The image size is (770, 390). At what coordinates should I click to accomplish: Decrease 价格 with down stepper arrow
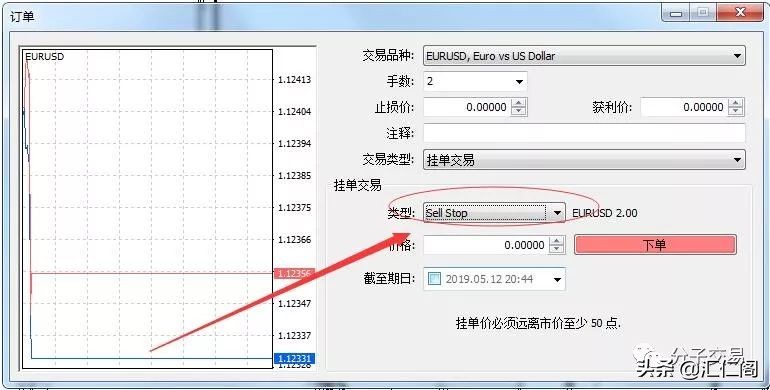(x=556, y=249)
